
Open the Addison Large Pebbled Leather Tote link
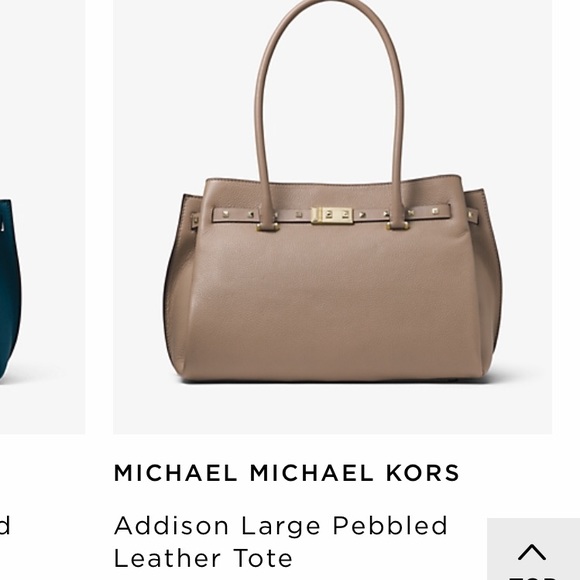(281, 542)
